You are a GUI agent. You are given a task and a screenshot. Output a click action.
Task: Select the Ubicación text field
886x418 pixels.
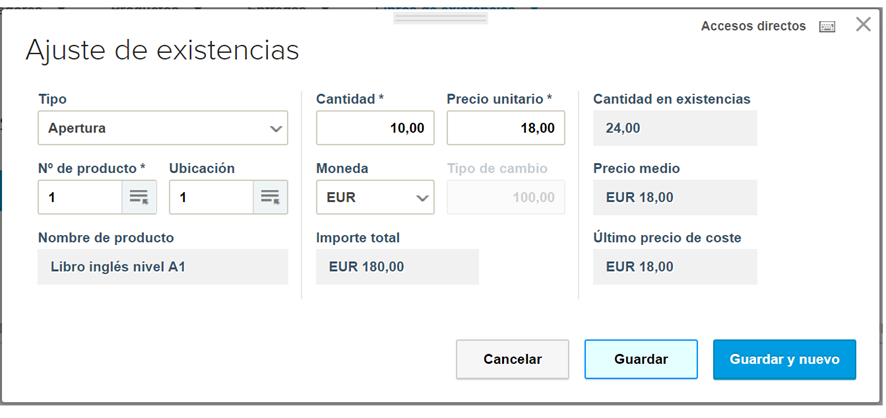[211, 197]
